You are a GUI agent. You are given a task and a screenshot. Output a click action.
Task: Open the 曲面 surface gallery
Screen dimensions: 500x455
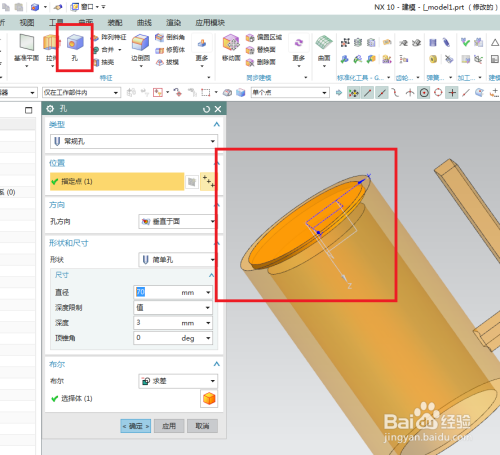click(324, 50)
